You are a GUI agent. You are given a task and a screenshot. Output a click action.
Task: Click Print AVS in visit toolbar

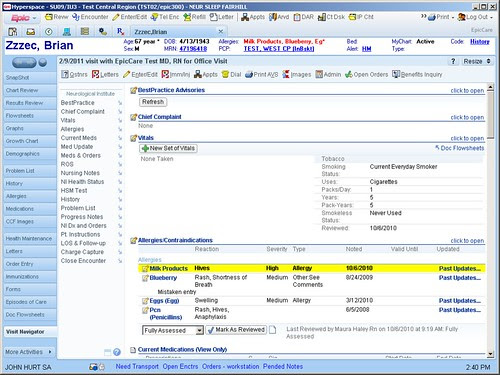(x=262, y=74)
